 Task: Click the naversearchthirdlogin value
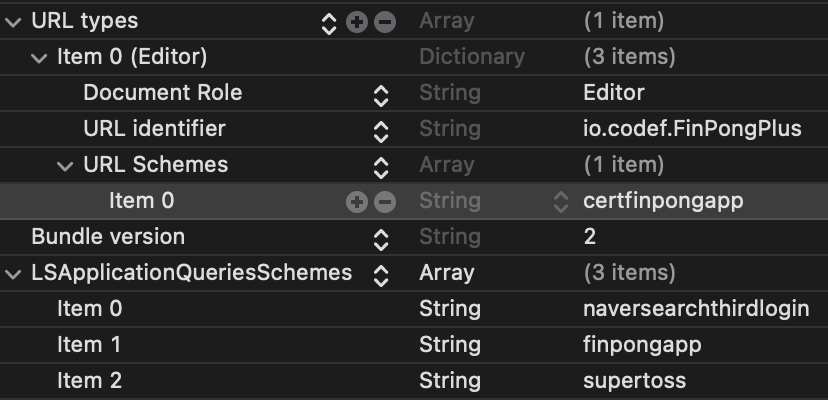click(x=696, y=309)
